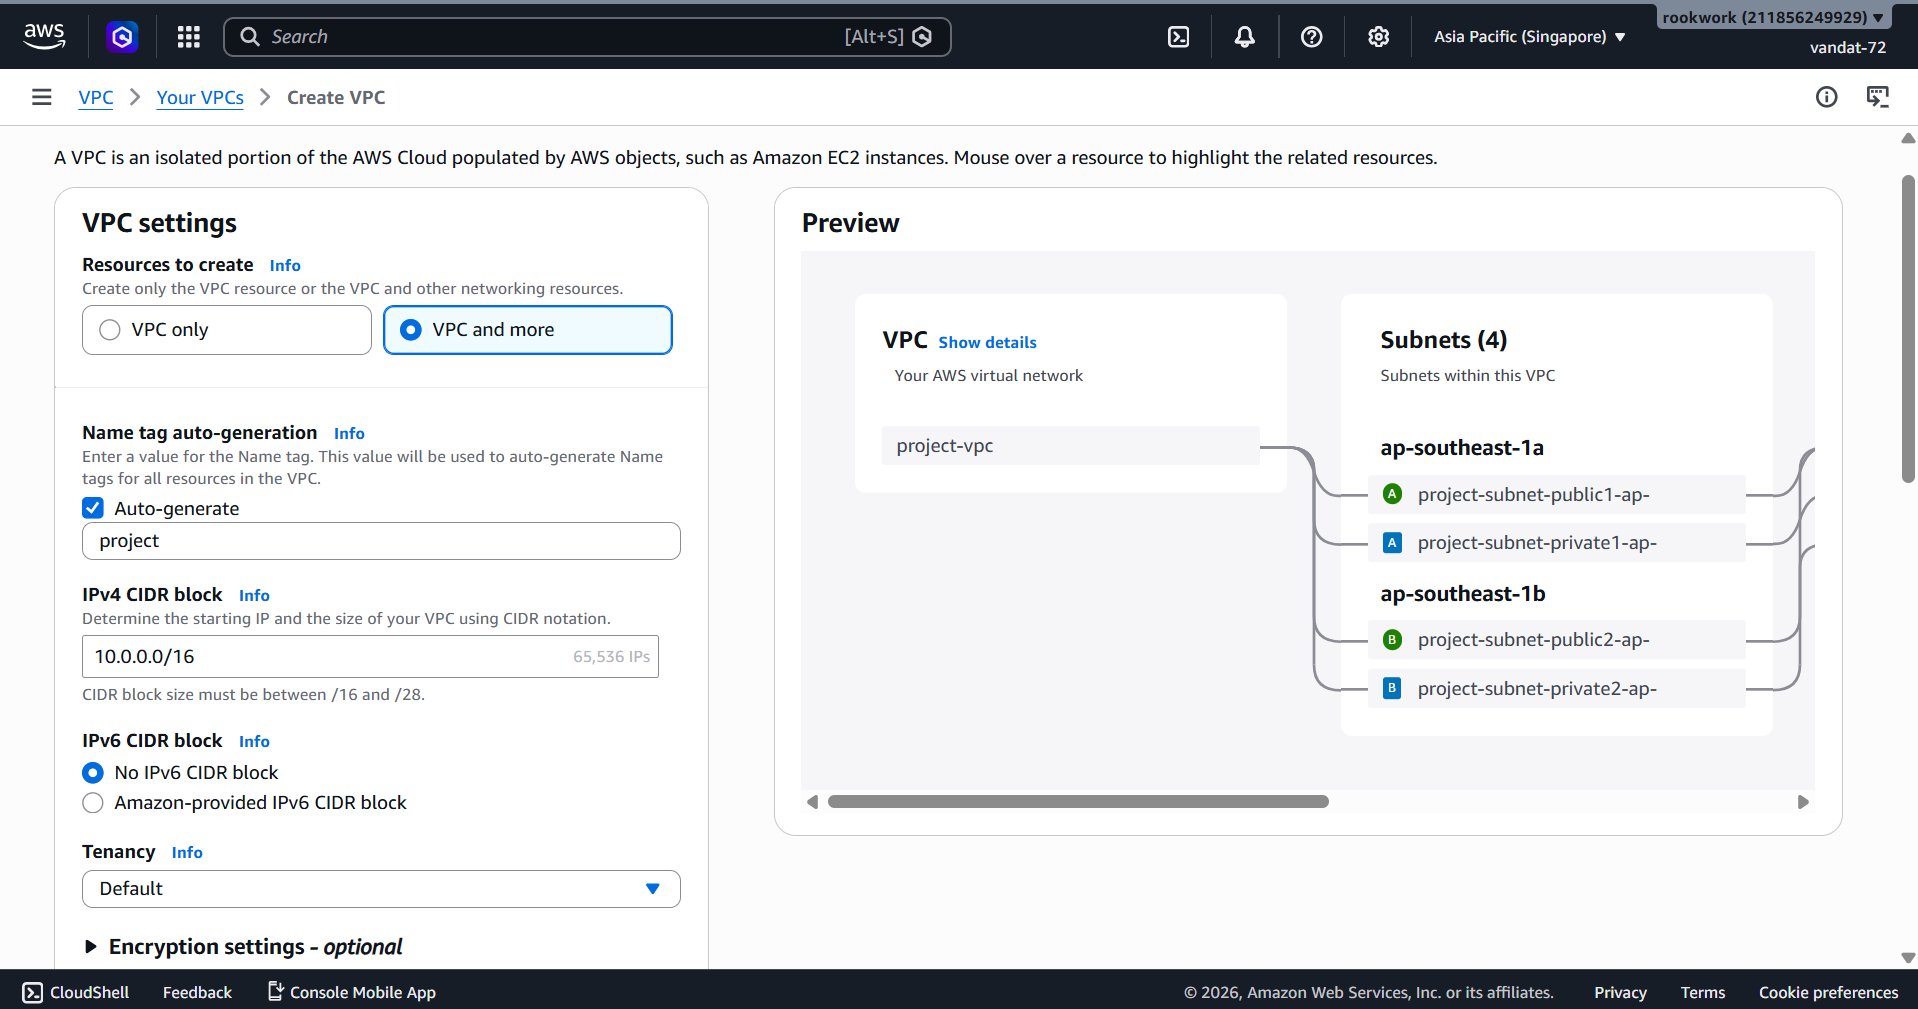The width and height of the screenshot is (1918, 1009).
Task: Click the search magnifier icon
Action: pyautogui.click(x=250, y=37)
